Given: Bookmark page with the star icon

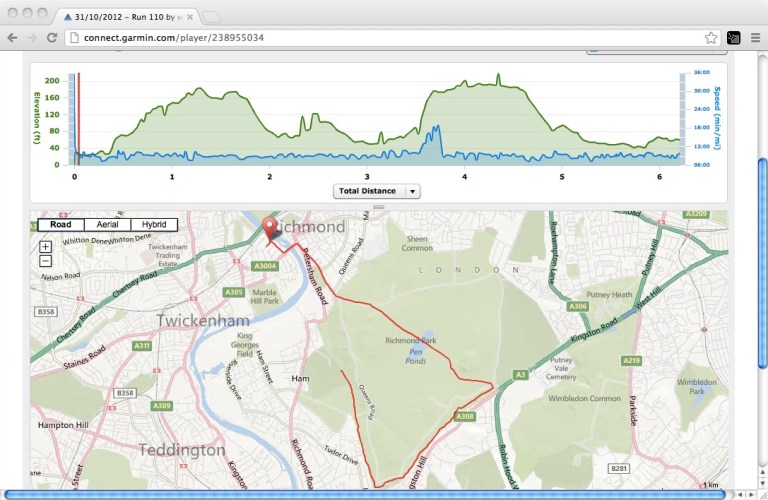Looking at the screenshot, I should pyautogui.click(x=711, y=37).
